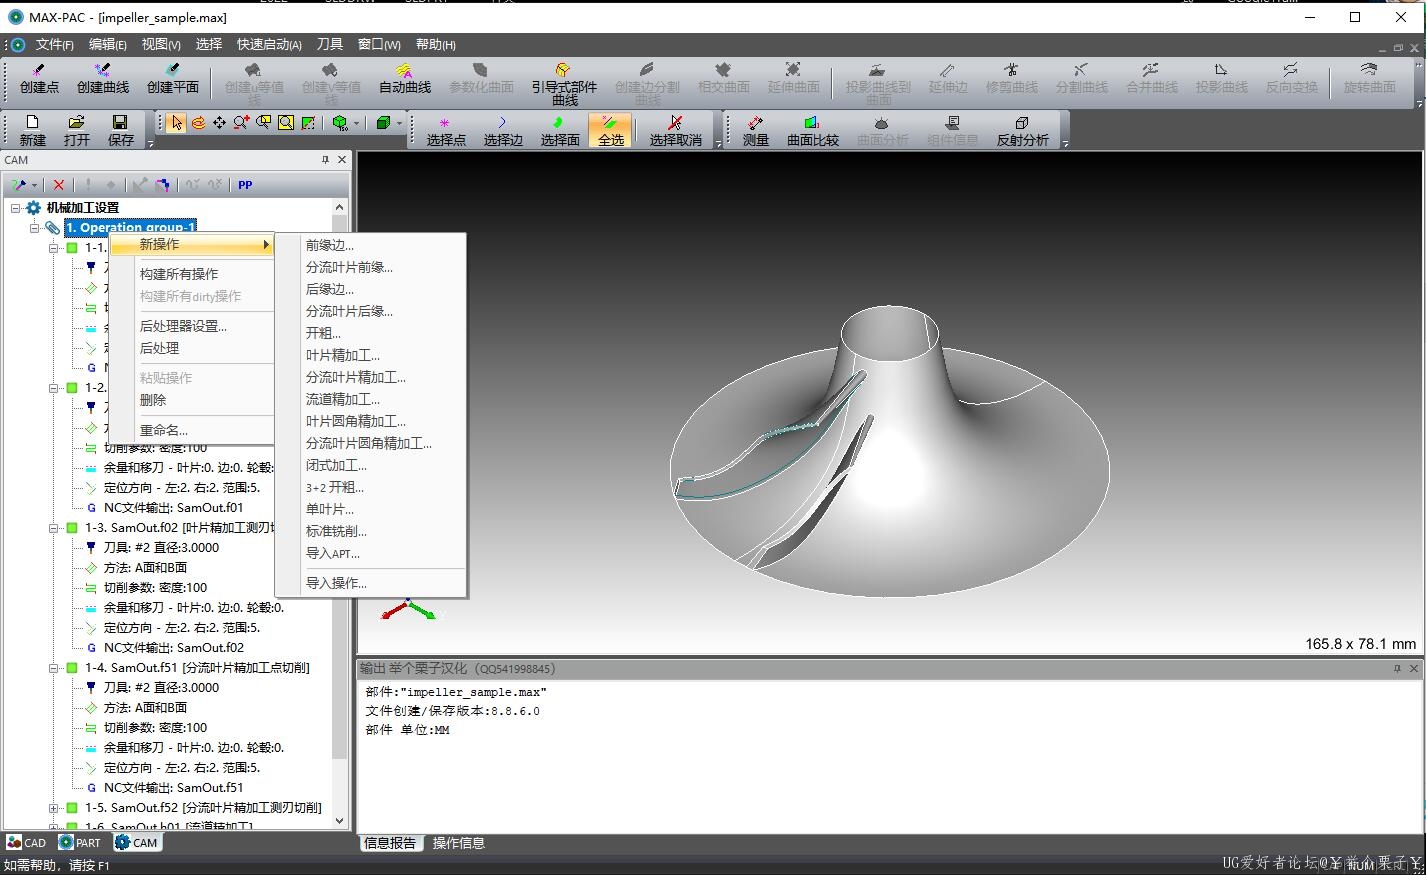This screenshot has width=1426, height=875.
Task: Choose 重命名... in the context menu
Action: tap(164, 430)
